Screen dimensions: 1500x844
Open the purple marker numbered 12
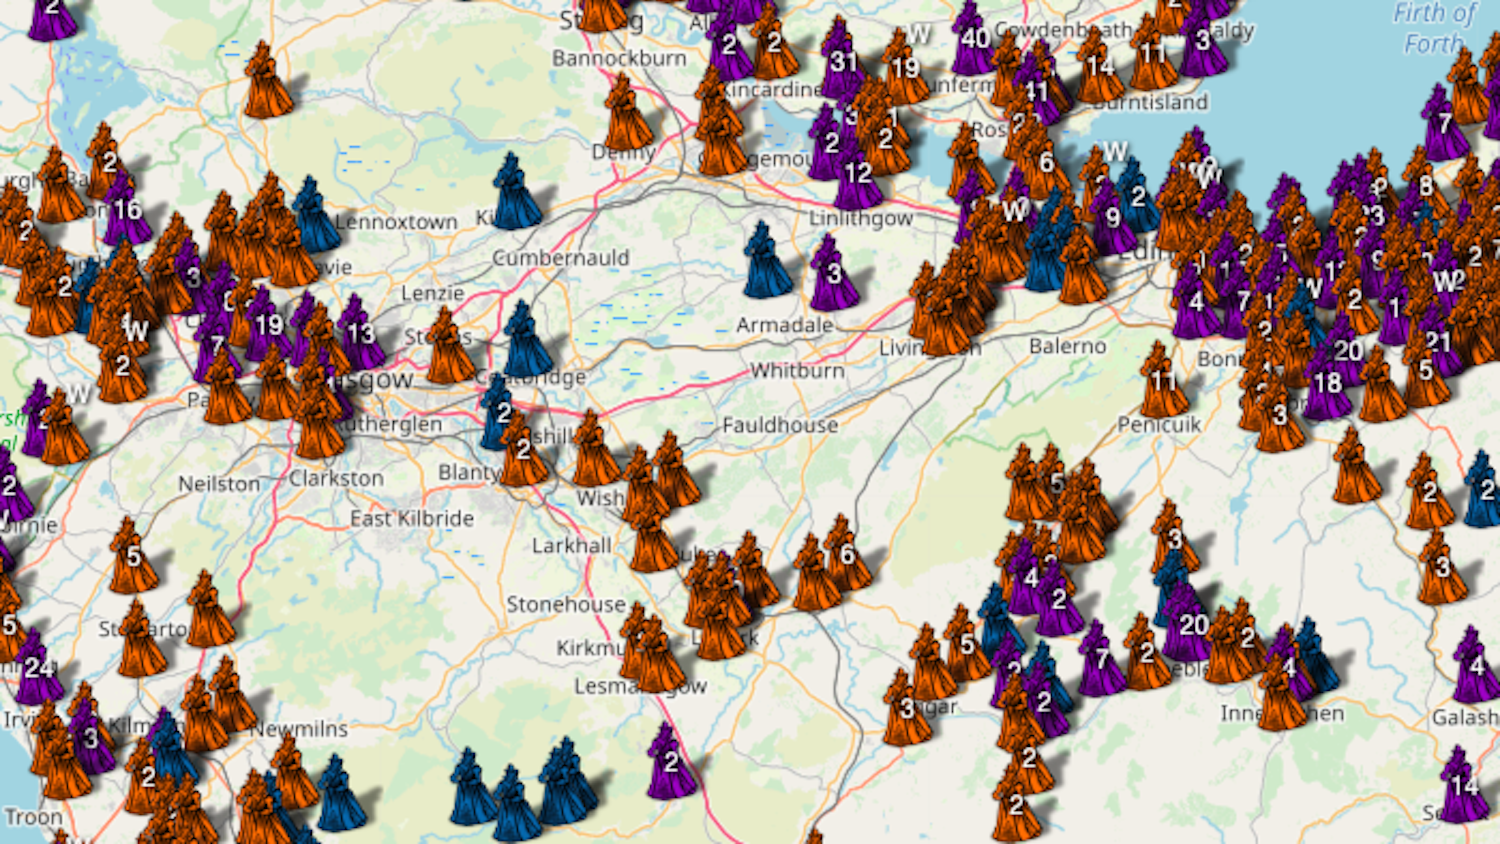[856, 174]
